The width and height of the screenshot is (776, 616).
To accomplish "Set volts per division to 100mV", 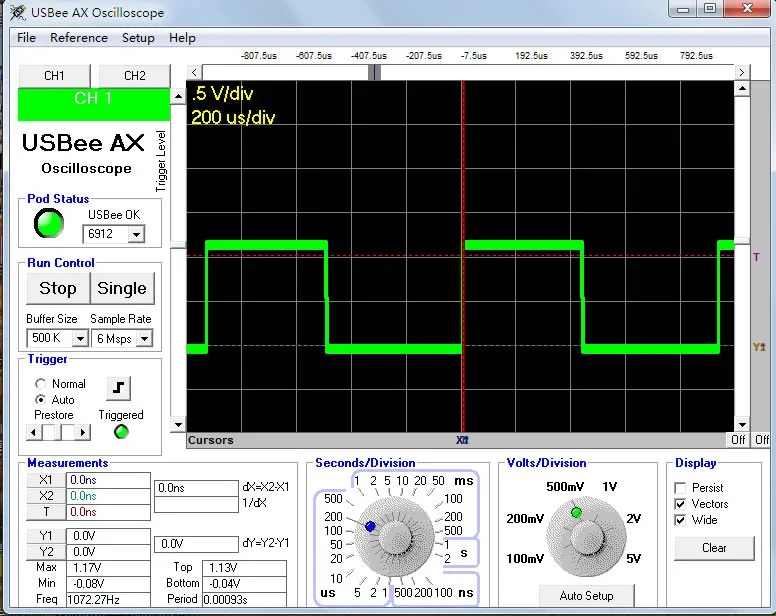I will (525, 559).
